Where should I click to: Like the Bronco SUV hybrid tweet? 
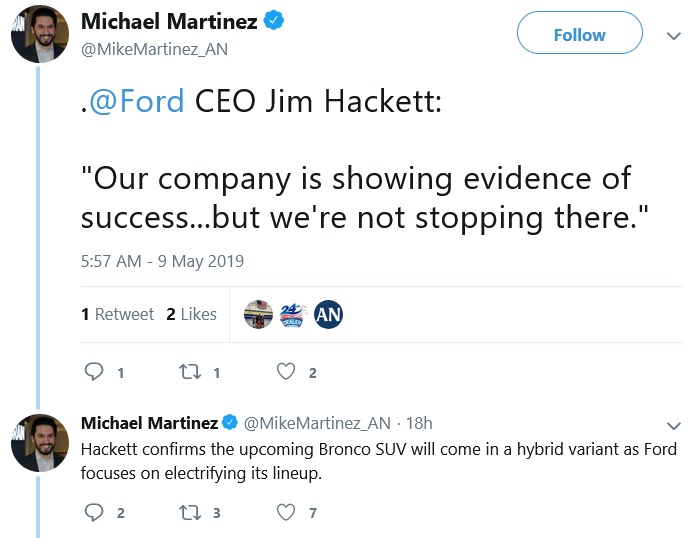tap(286, 512)
